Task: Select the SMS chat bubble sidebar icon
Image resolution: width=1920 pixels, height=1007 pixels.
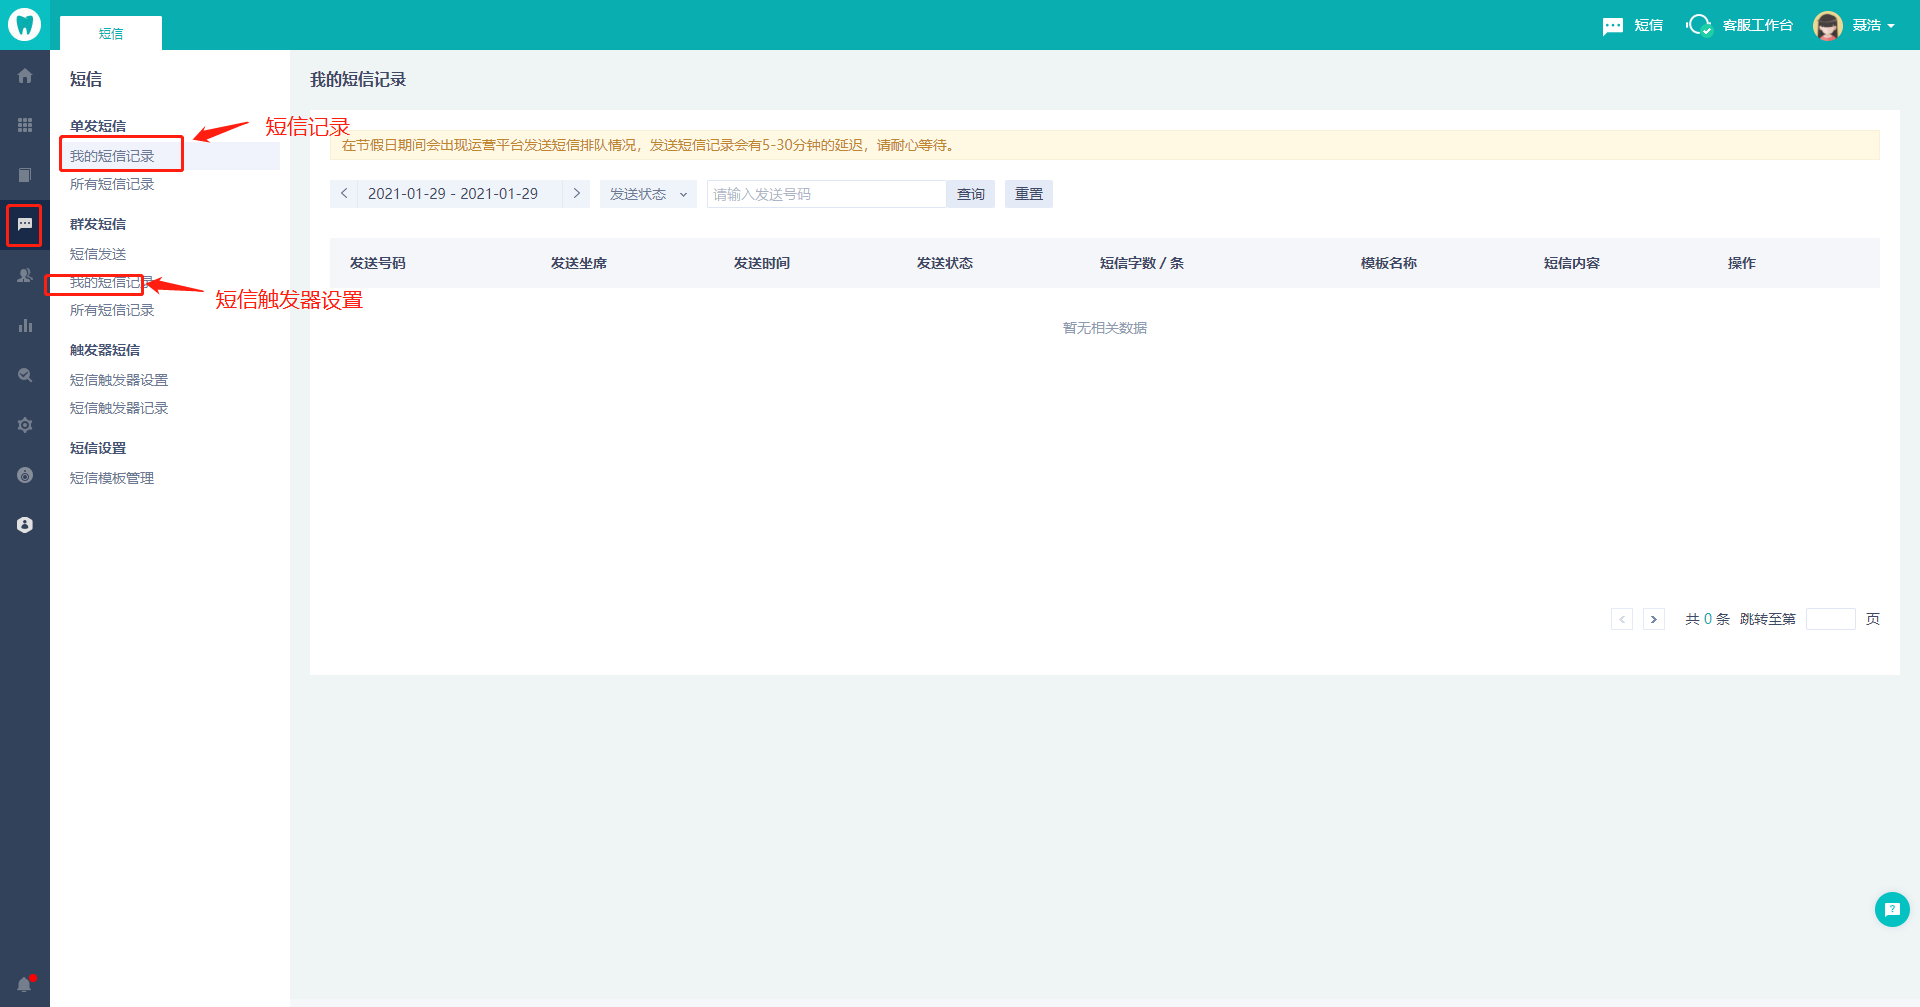Action: coord(25,225)
